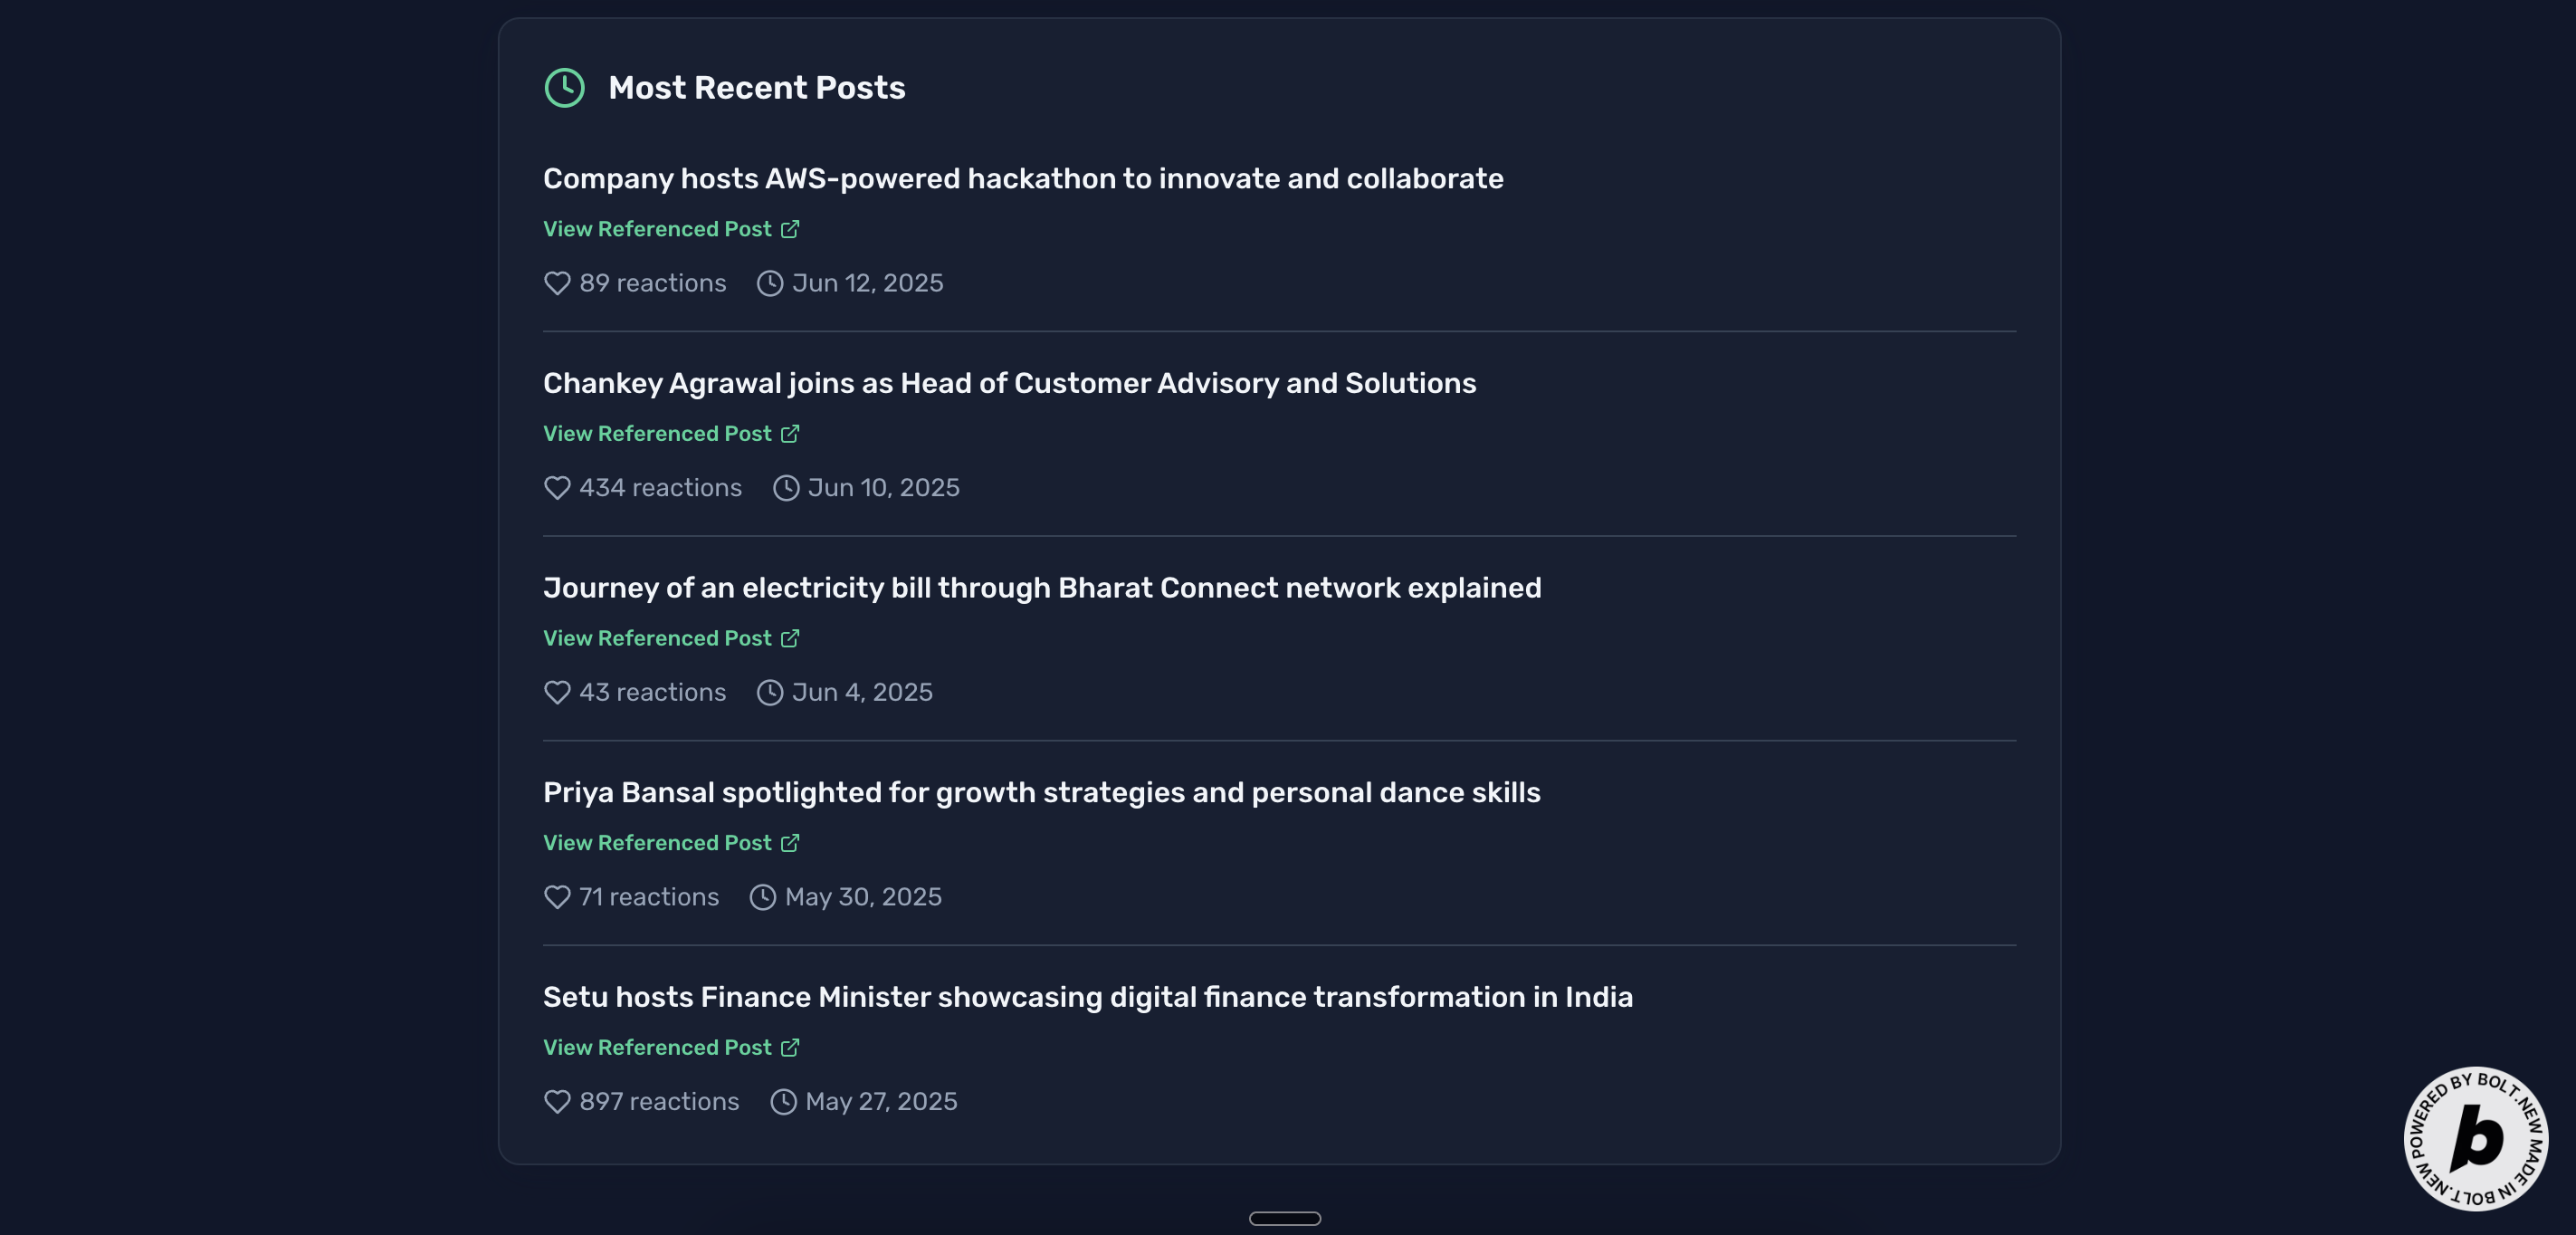Click the clock icon beside Jun 4, 2025
This screenshot has height=1235, width=2576.
[x=769, y=692]
